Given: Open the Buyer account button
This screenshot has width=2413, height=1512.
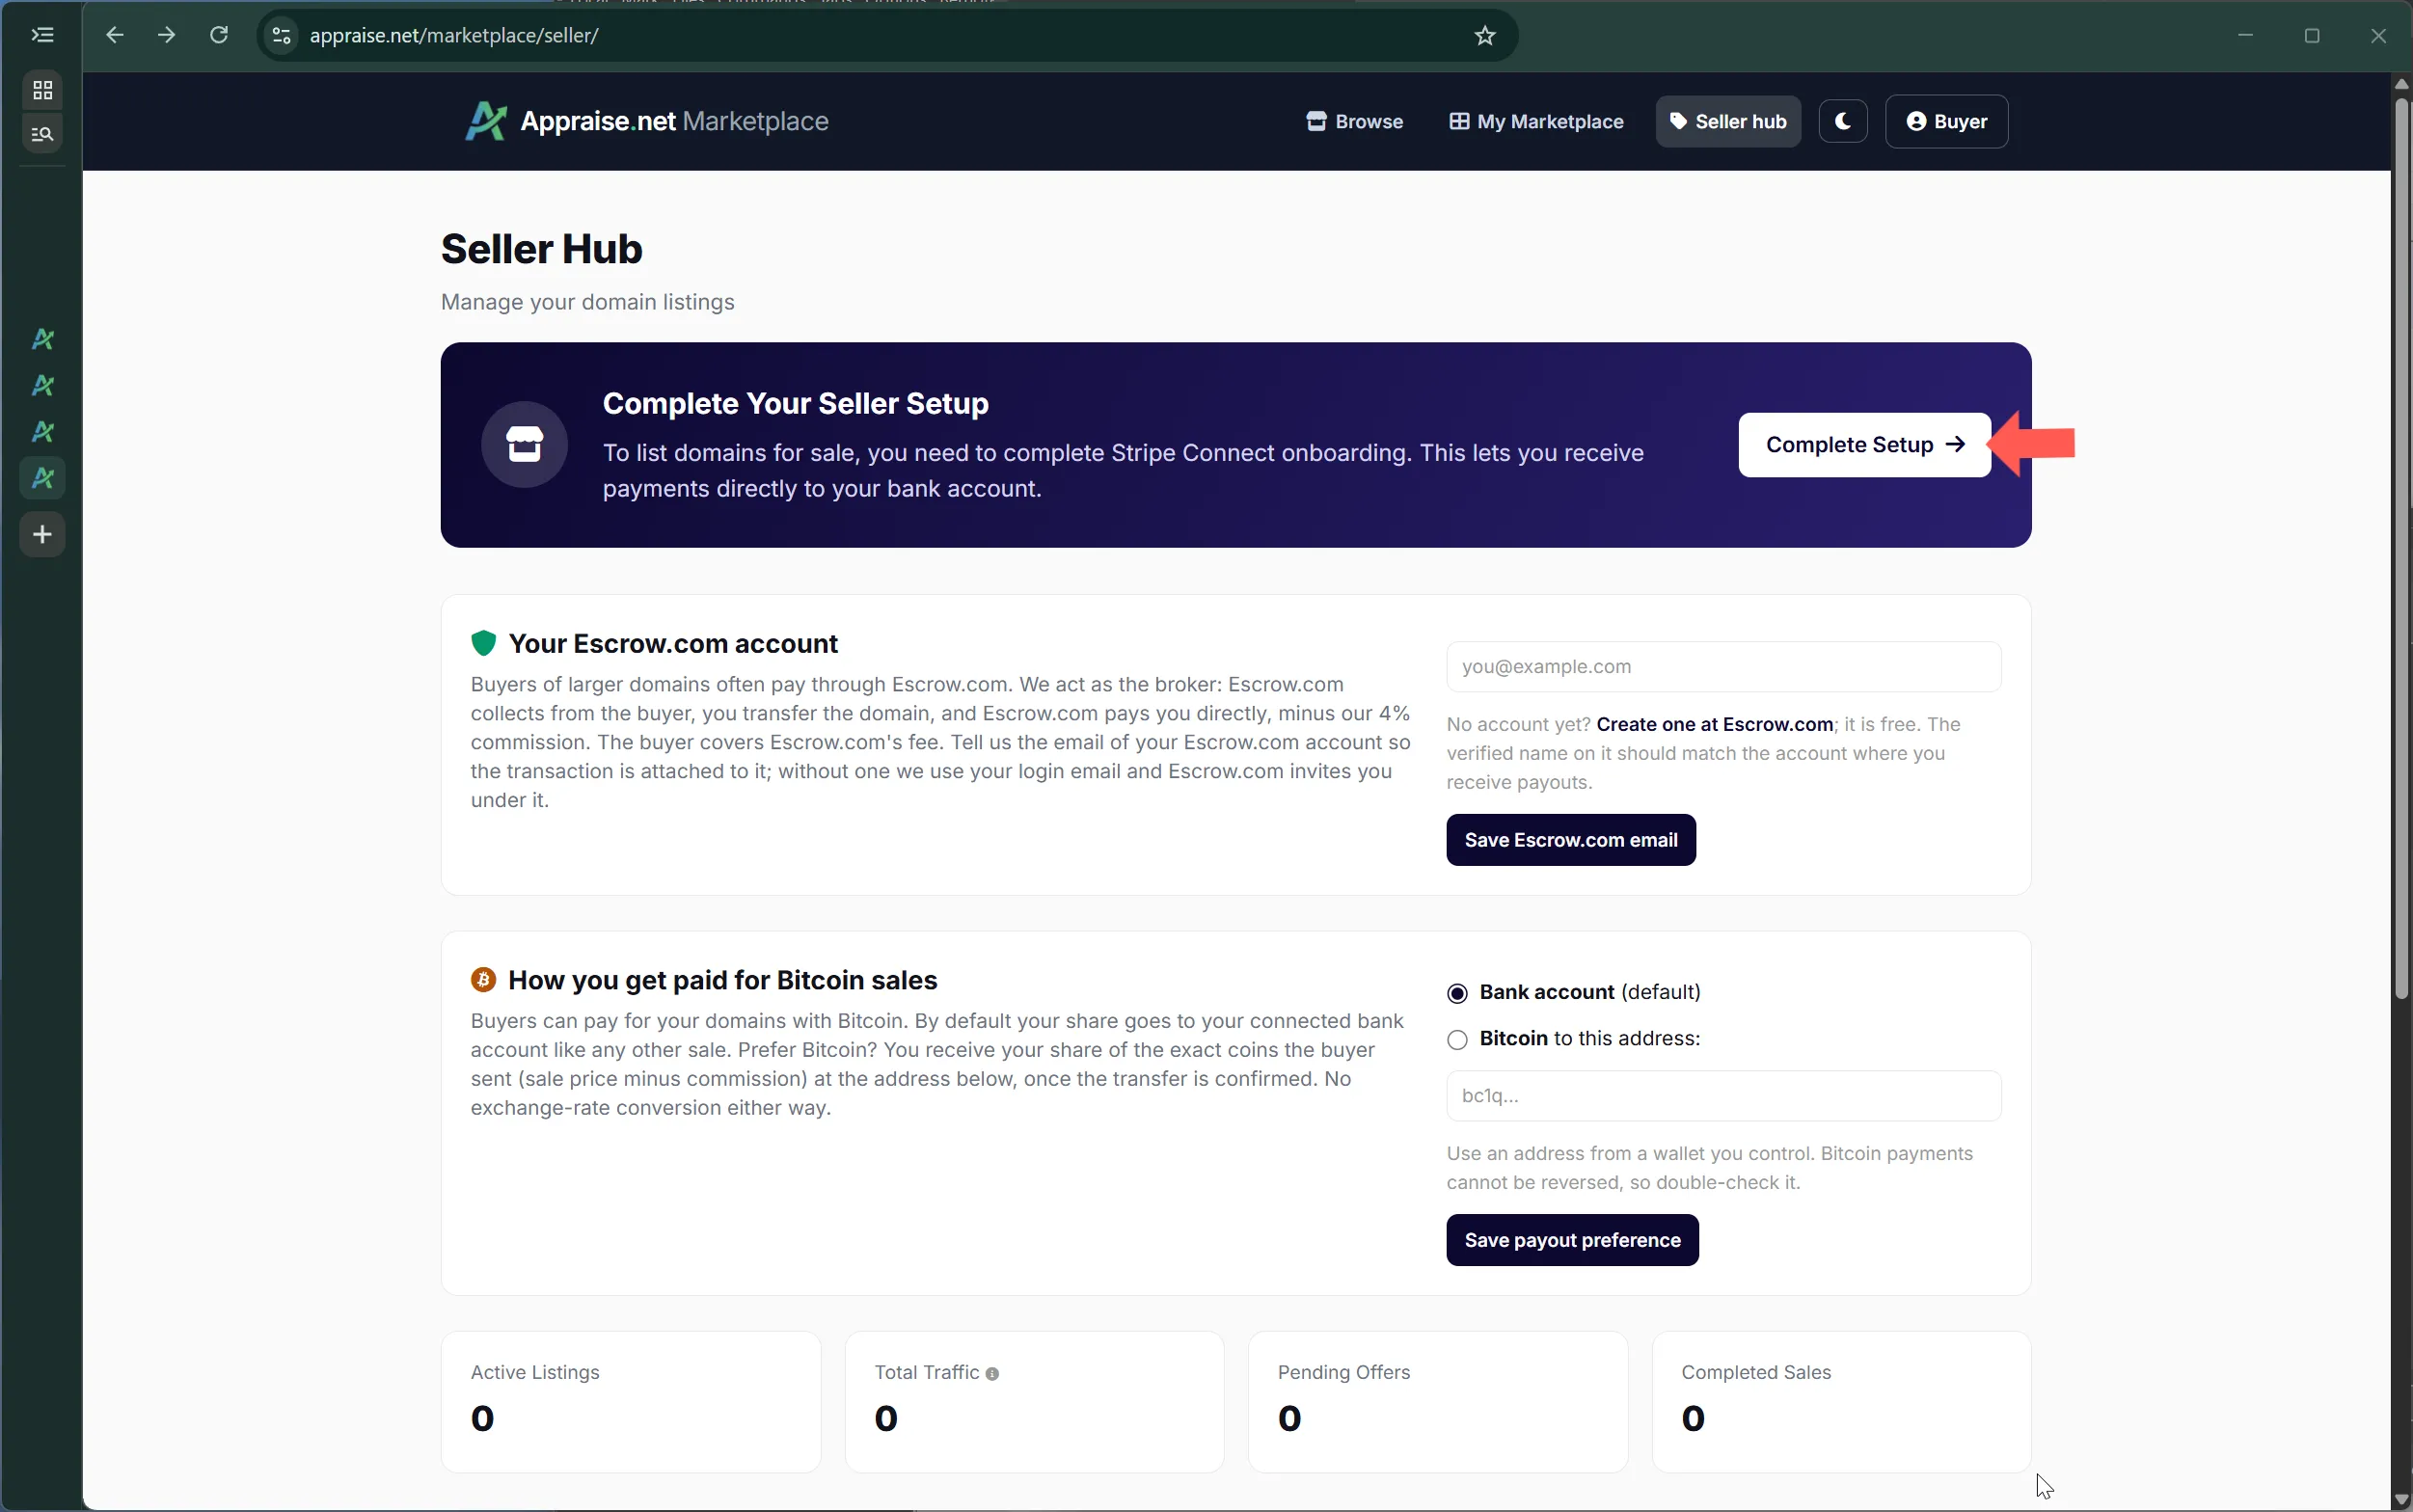Looking at the screenshot, I should tap(1946, 121).
